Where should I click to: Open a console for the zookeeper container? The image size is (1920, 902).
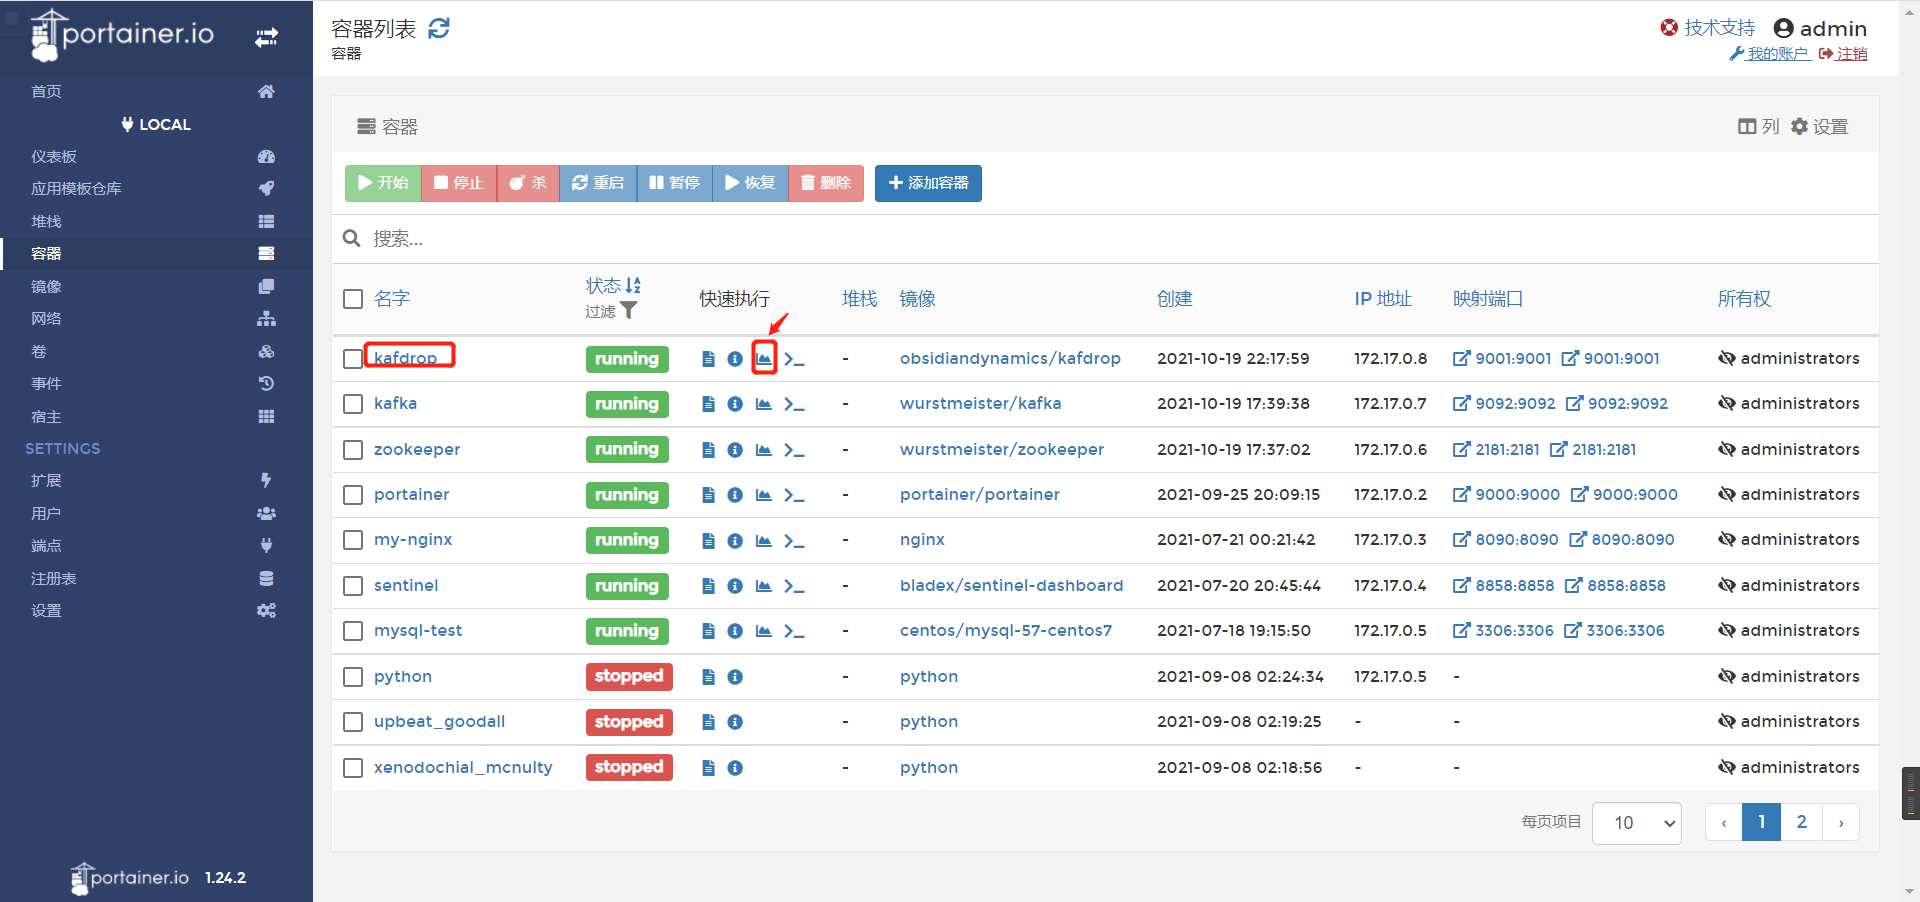pyautogui.click(x=795, y=450)
